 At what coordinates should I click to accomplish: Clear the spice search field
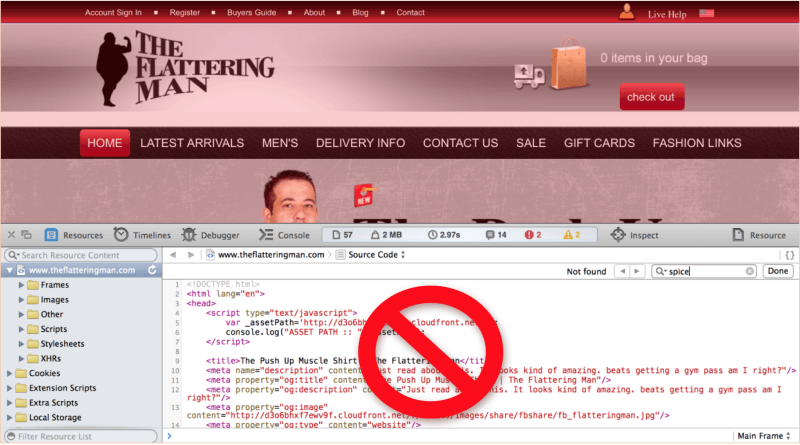click(x=750, y=271)
